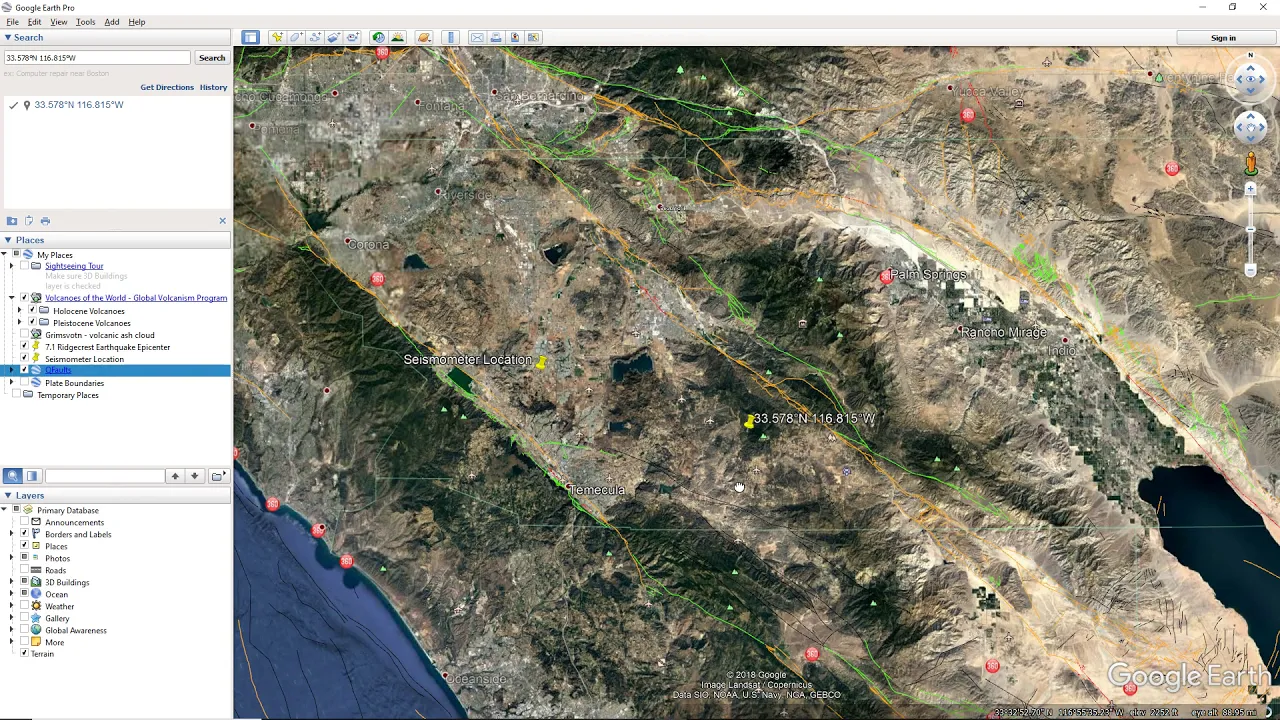Click the Places panel search magnifier icon

12,476
